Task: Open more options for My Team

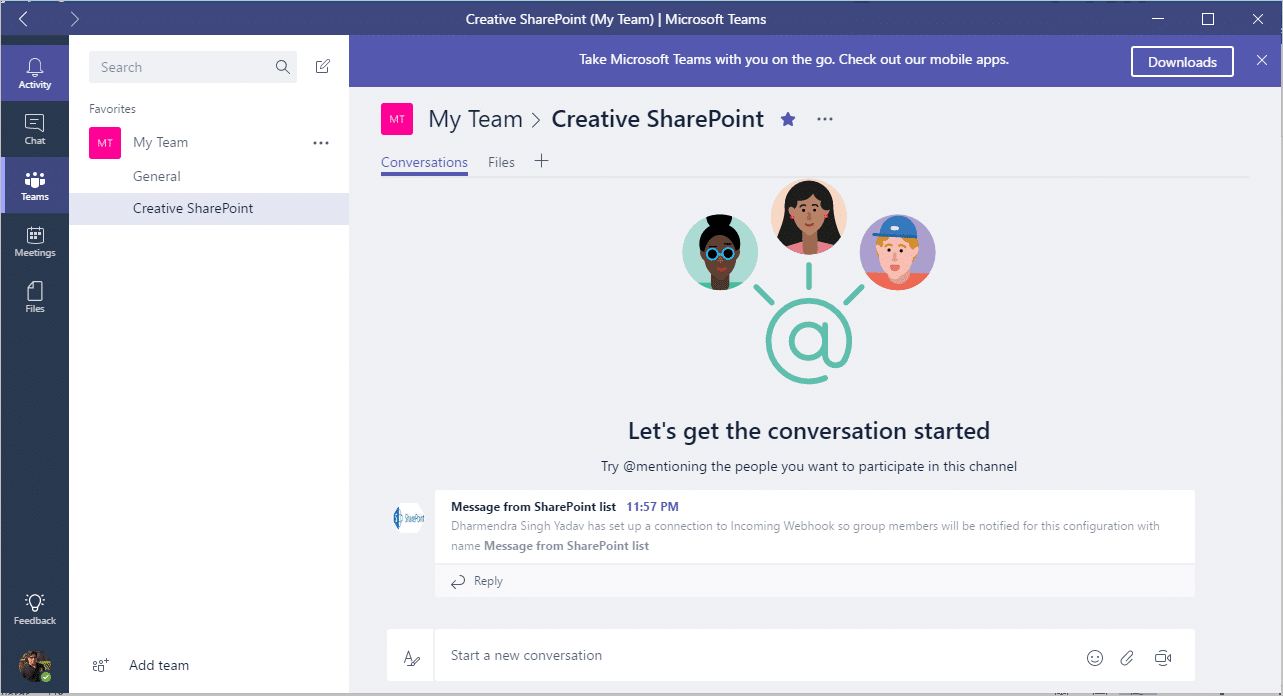Action: pyautogui.click(x=321, y=143)
